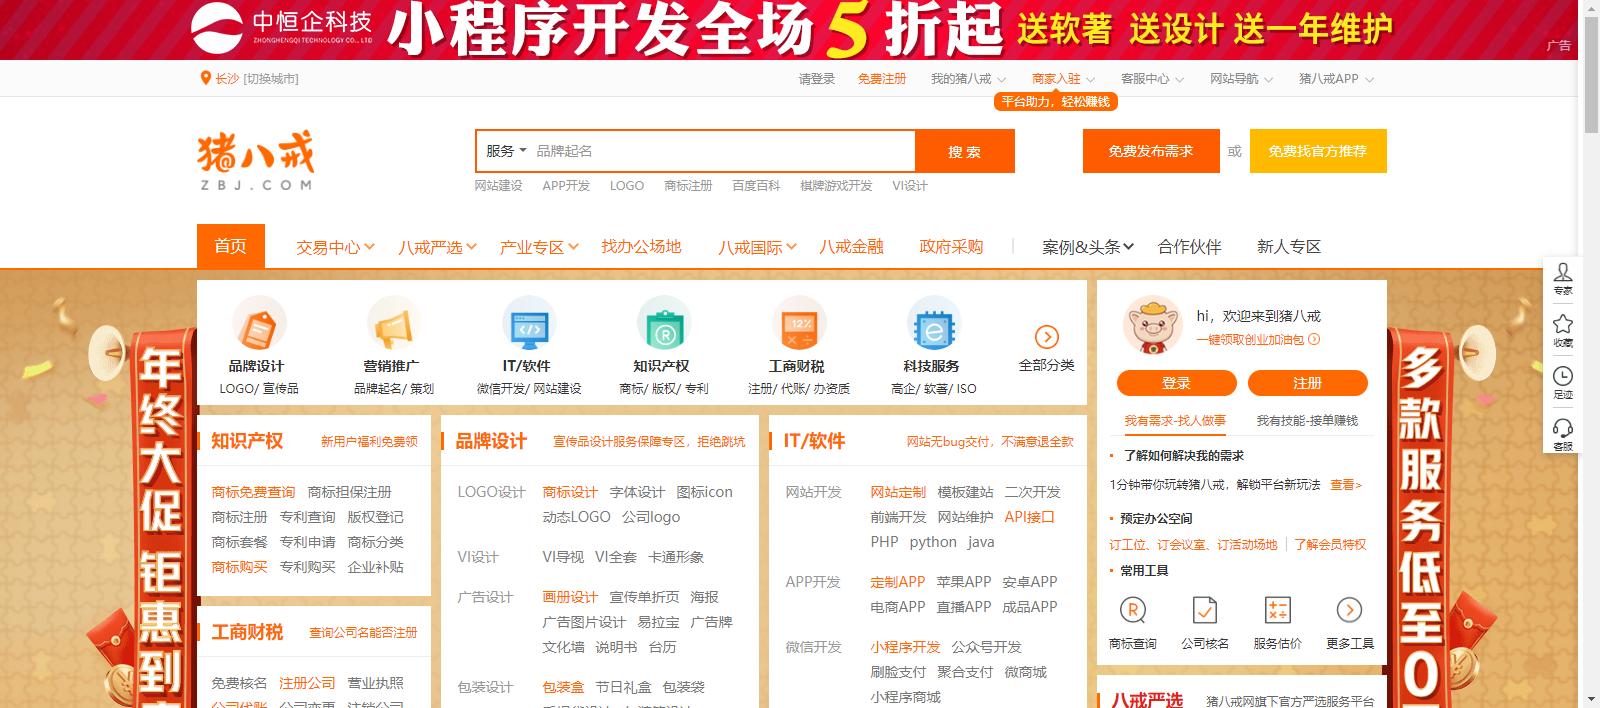Click the 商标注册 hot search suggestion
This screenshot has width=1600, height=708.
click(x=688, y=186)
